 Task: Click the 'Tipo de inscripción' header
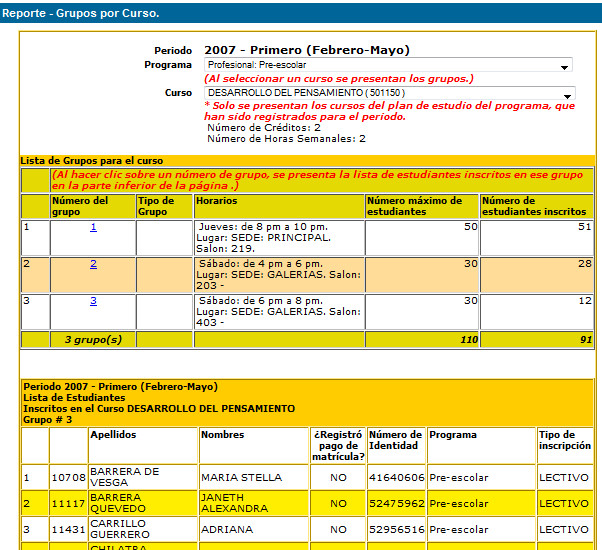point(565,445)
